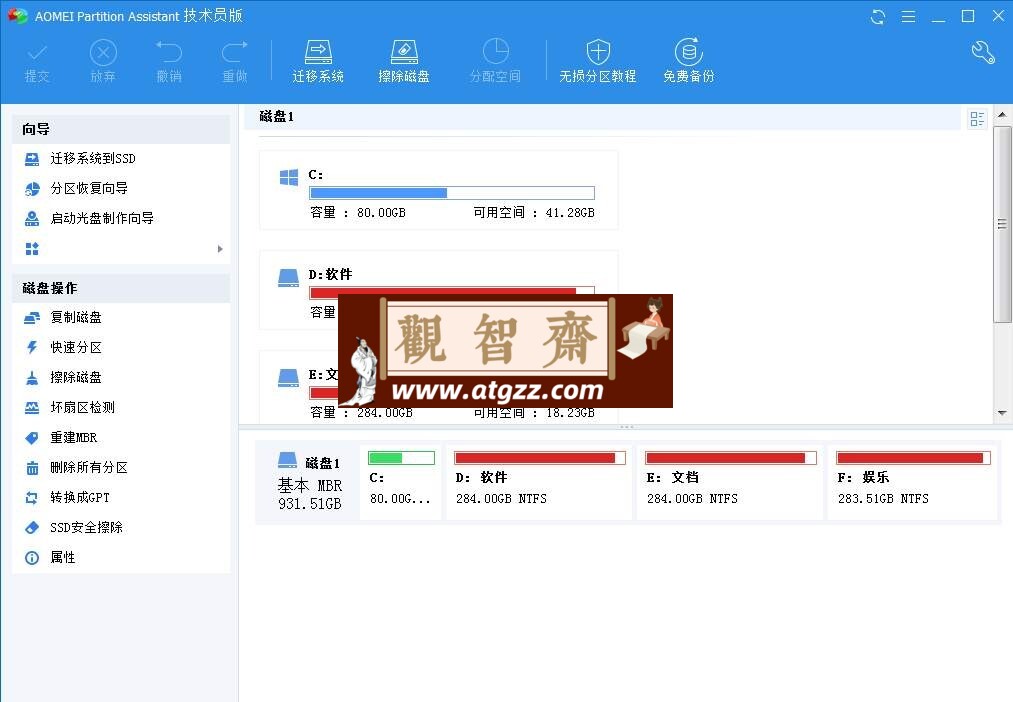Click the refresh icon in title bar

(x=877, y=17)
